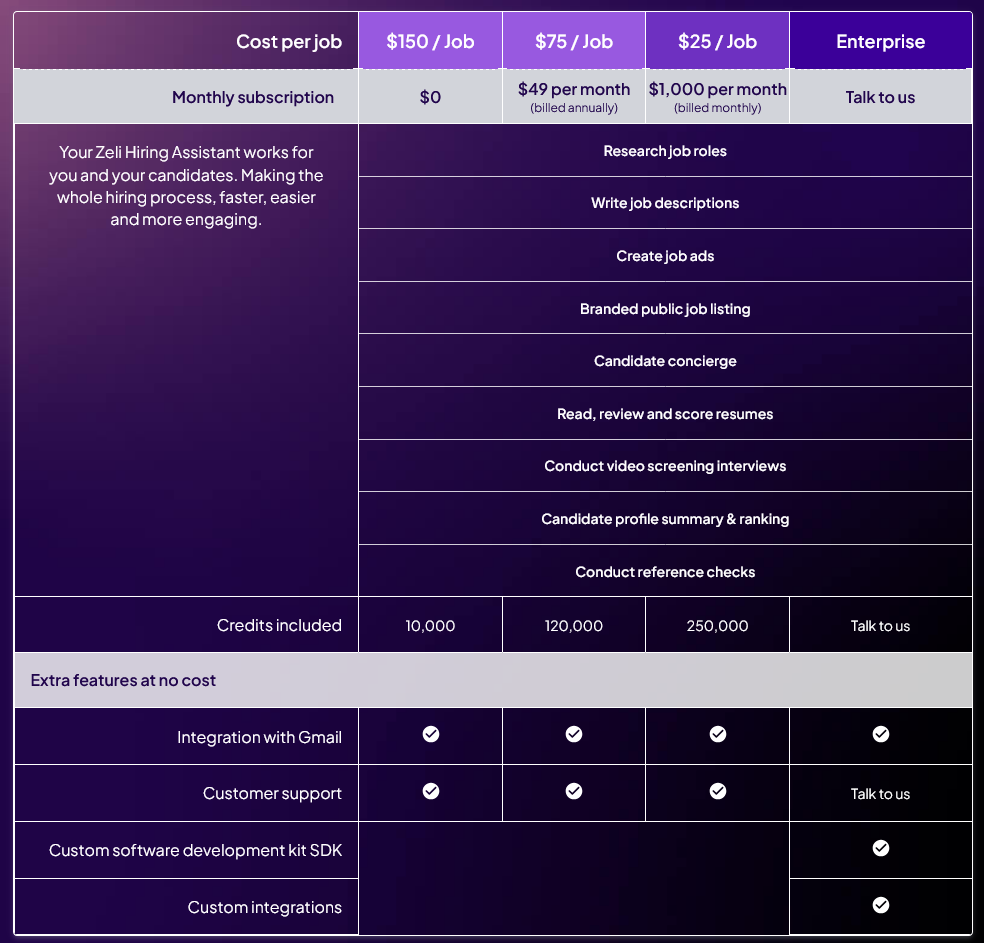Click 'Read, review and score resumes' row
This screenshot has width=984, height=943.
pyautogui.click(x=665, y=413)
